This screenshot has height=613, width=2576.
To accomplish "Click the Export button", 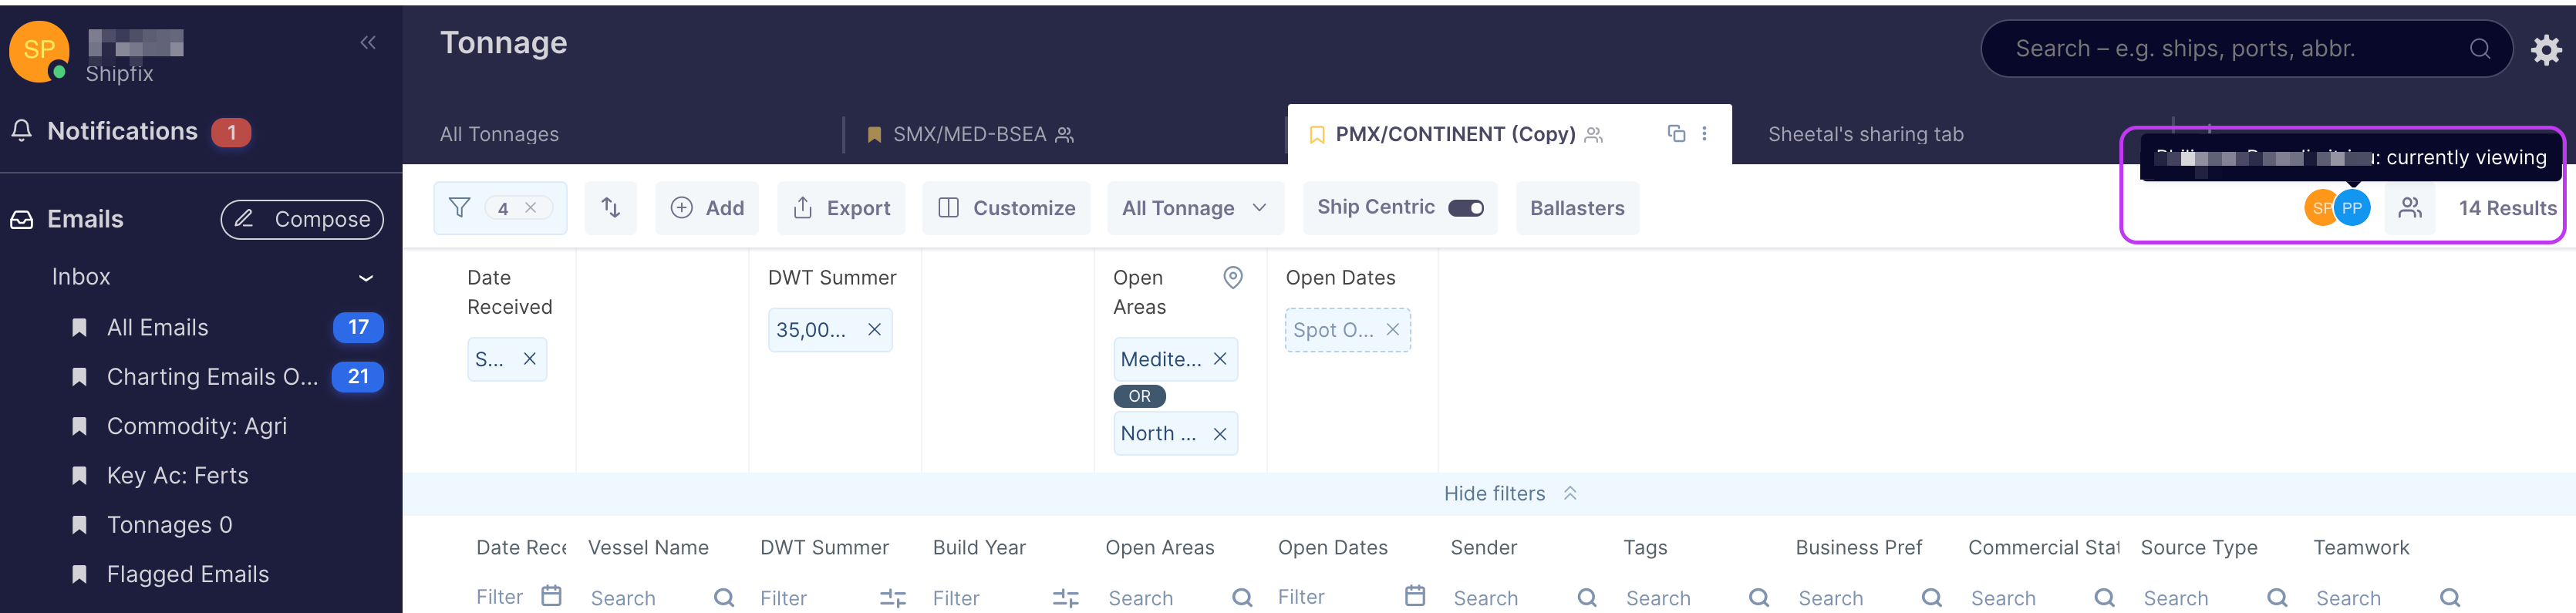I will 841,208.
